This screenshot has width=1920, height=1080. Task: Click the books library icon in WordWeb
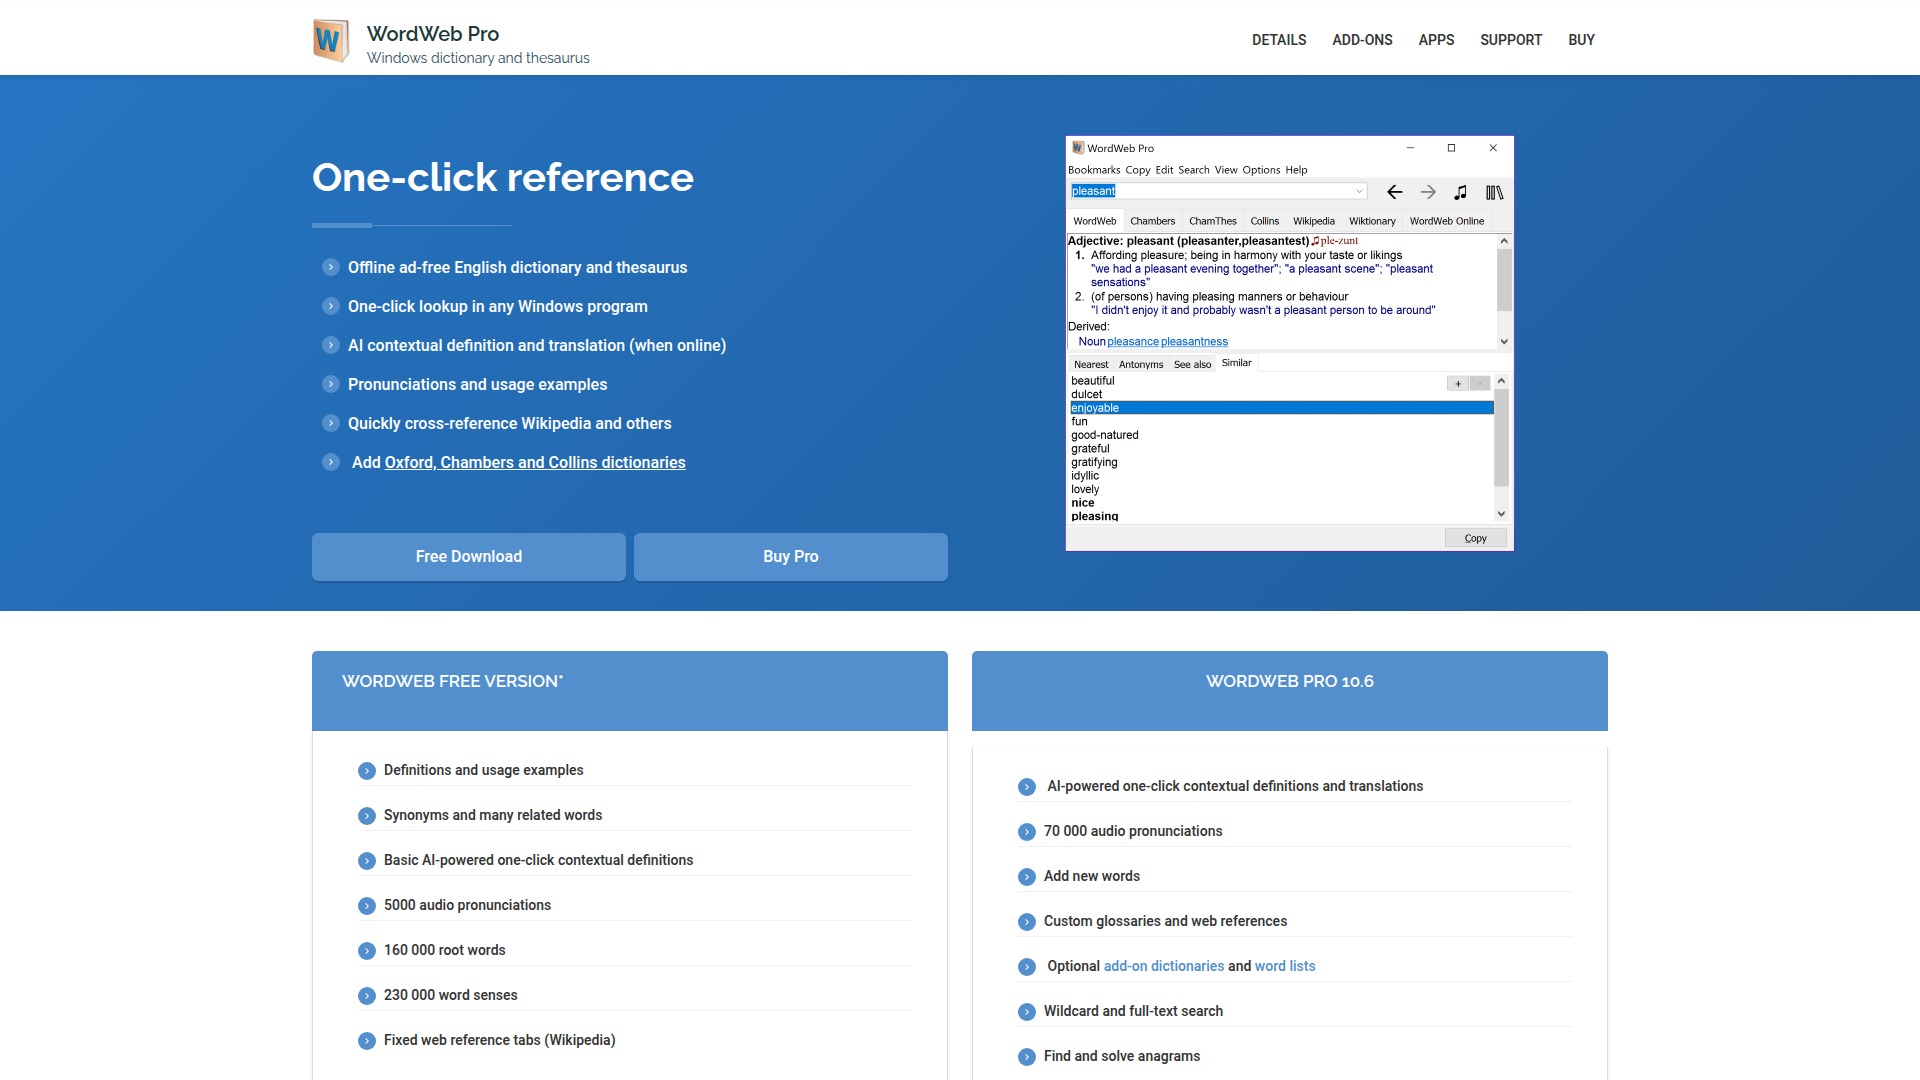(x=1494, y=192)
